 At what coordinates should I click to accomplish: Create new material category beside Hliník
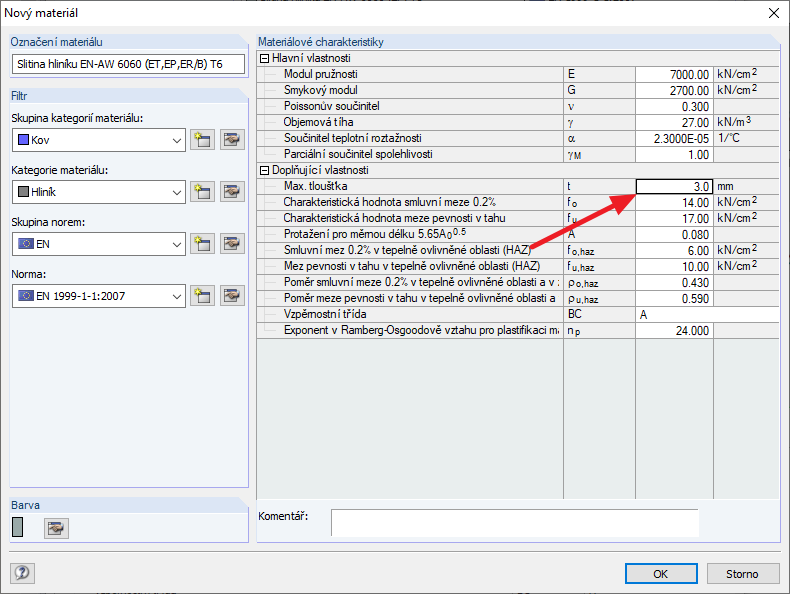[x=203, y=191]
